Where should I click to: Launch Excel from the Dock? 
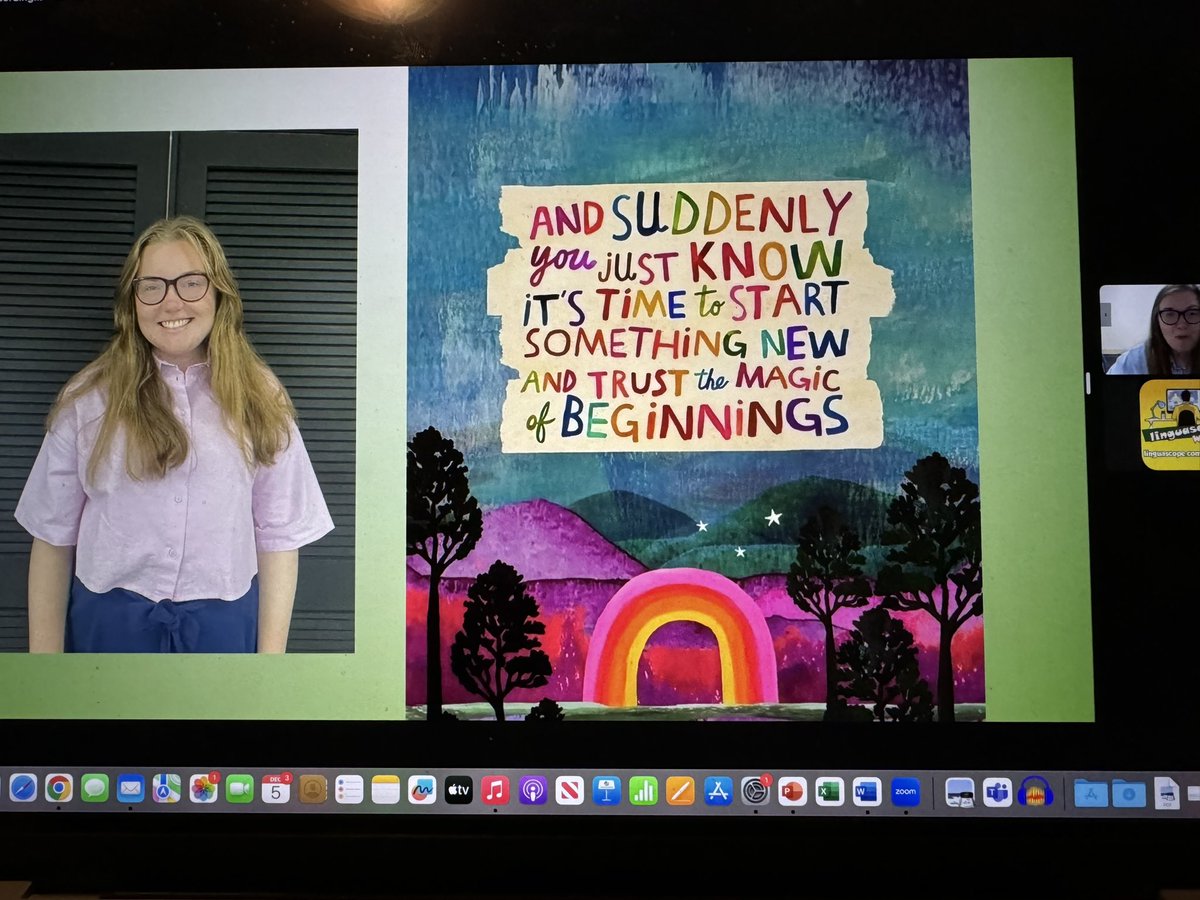click(x=829, y=791)
